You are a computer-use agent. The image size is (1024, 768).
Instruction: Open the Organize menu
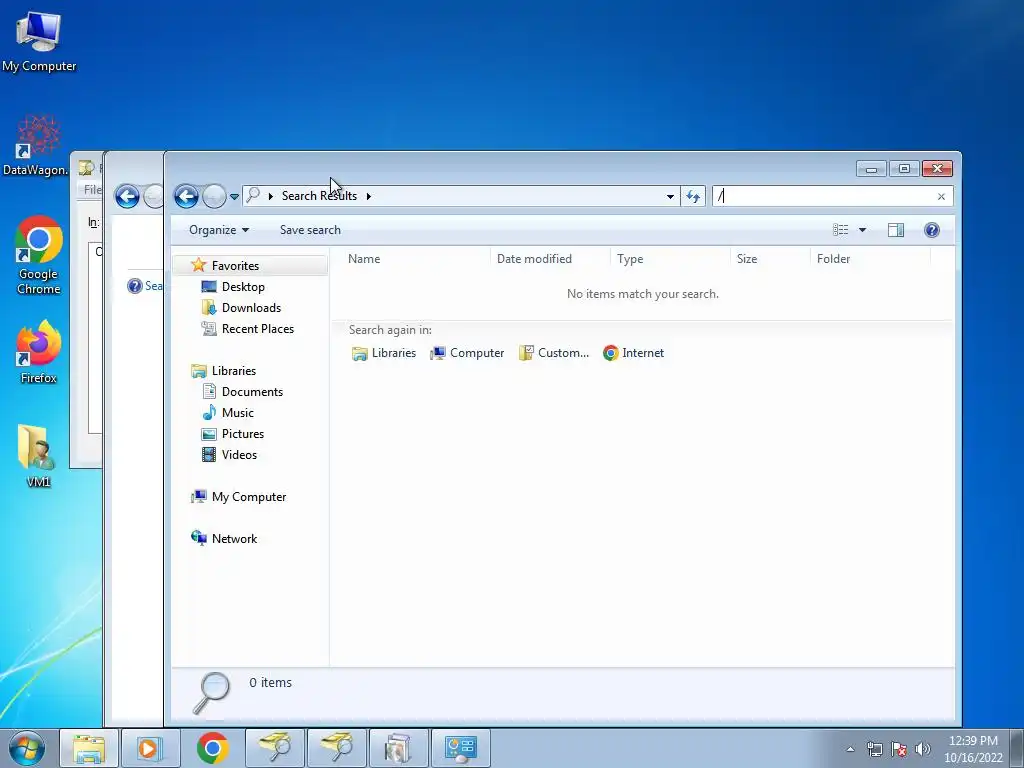(219, 230)
